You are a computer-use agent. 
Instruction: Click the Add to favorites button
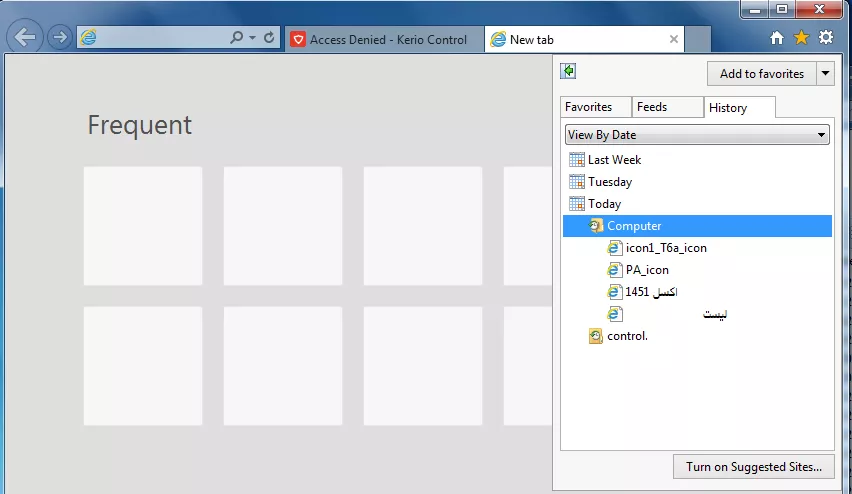[762, 73]
